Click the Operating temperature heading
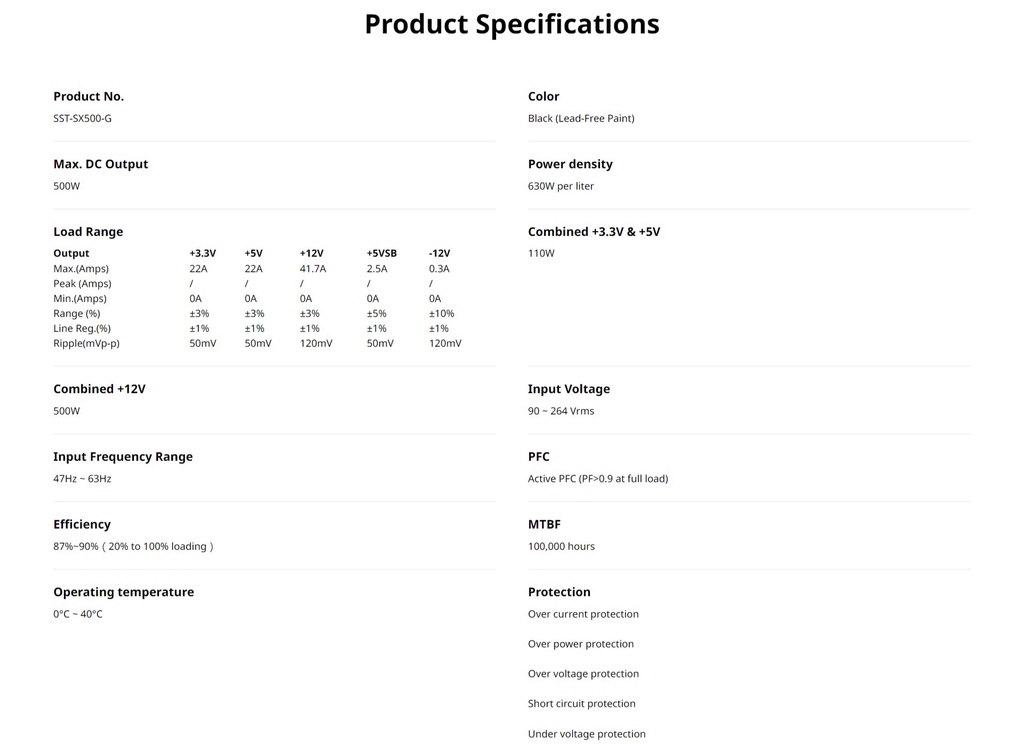 pos(123,592)
